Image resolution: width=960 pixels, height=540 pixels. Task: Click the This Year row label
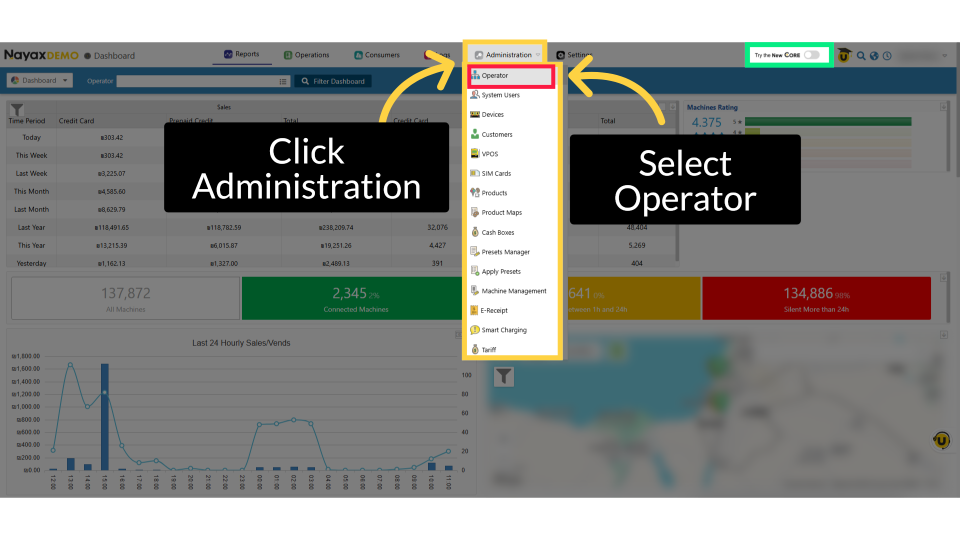click(x=31, y=245)
